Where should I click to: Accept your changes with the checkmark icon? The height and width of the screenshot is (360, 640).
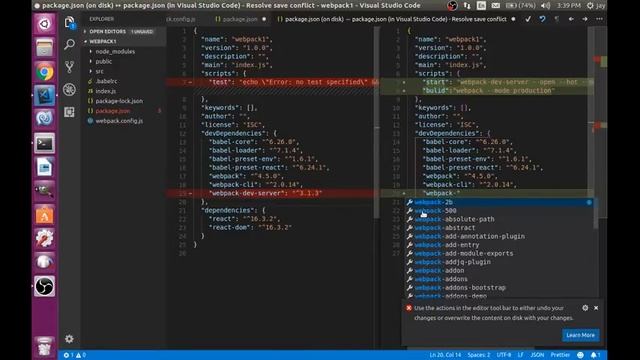click(528, 19)
